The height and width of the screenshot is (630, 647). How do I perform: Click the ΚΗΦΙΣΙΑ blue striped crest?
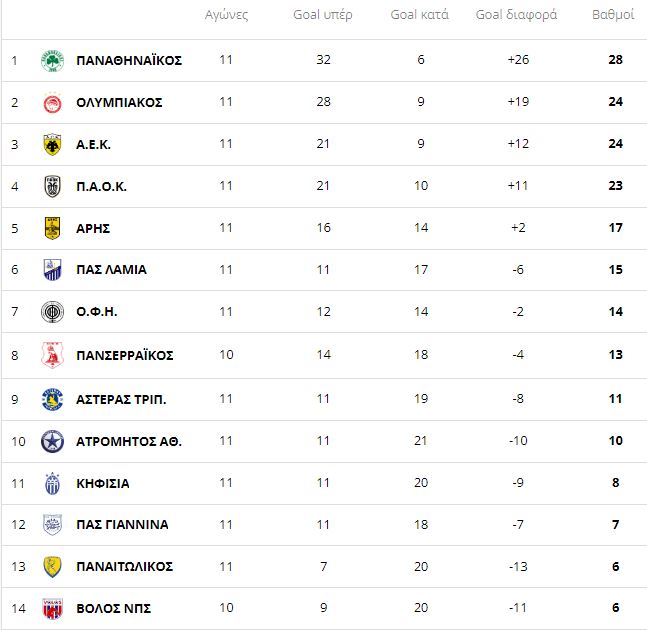point(52,484)
